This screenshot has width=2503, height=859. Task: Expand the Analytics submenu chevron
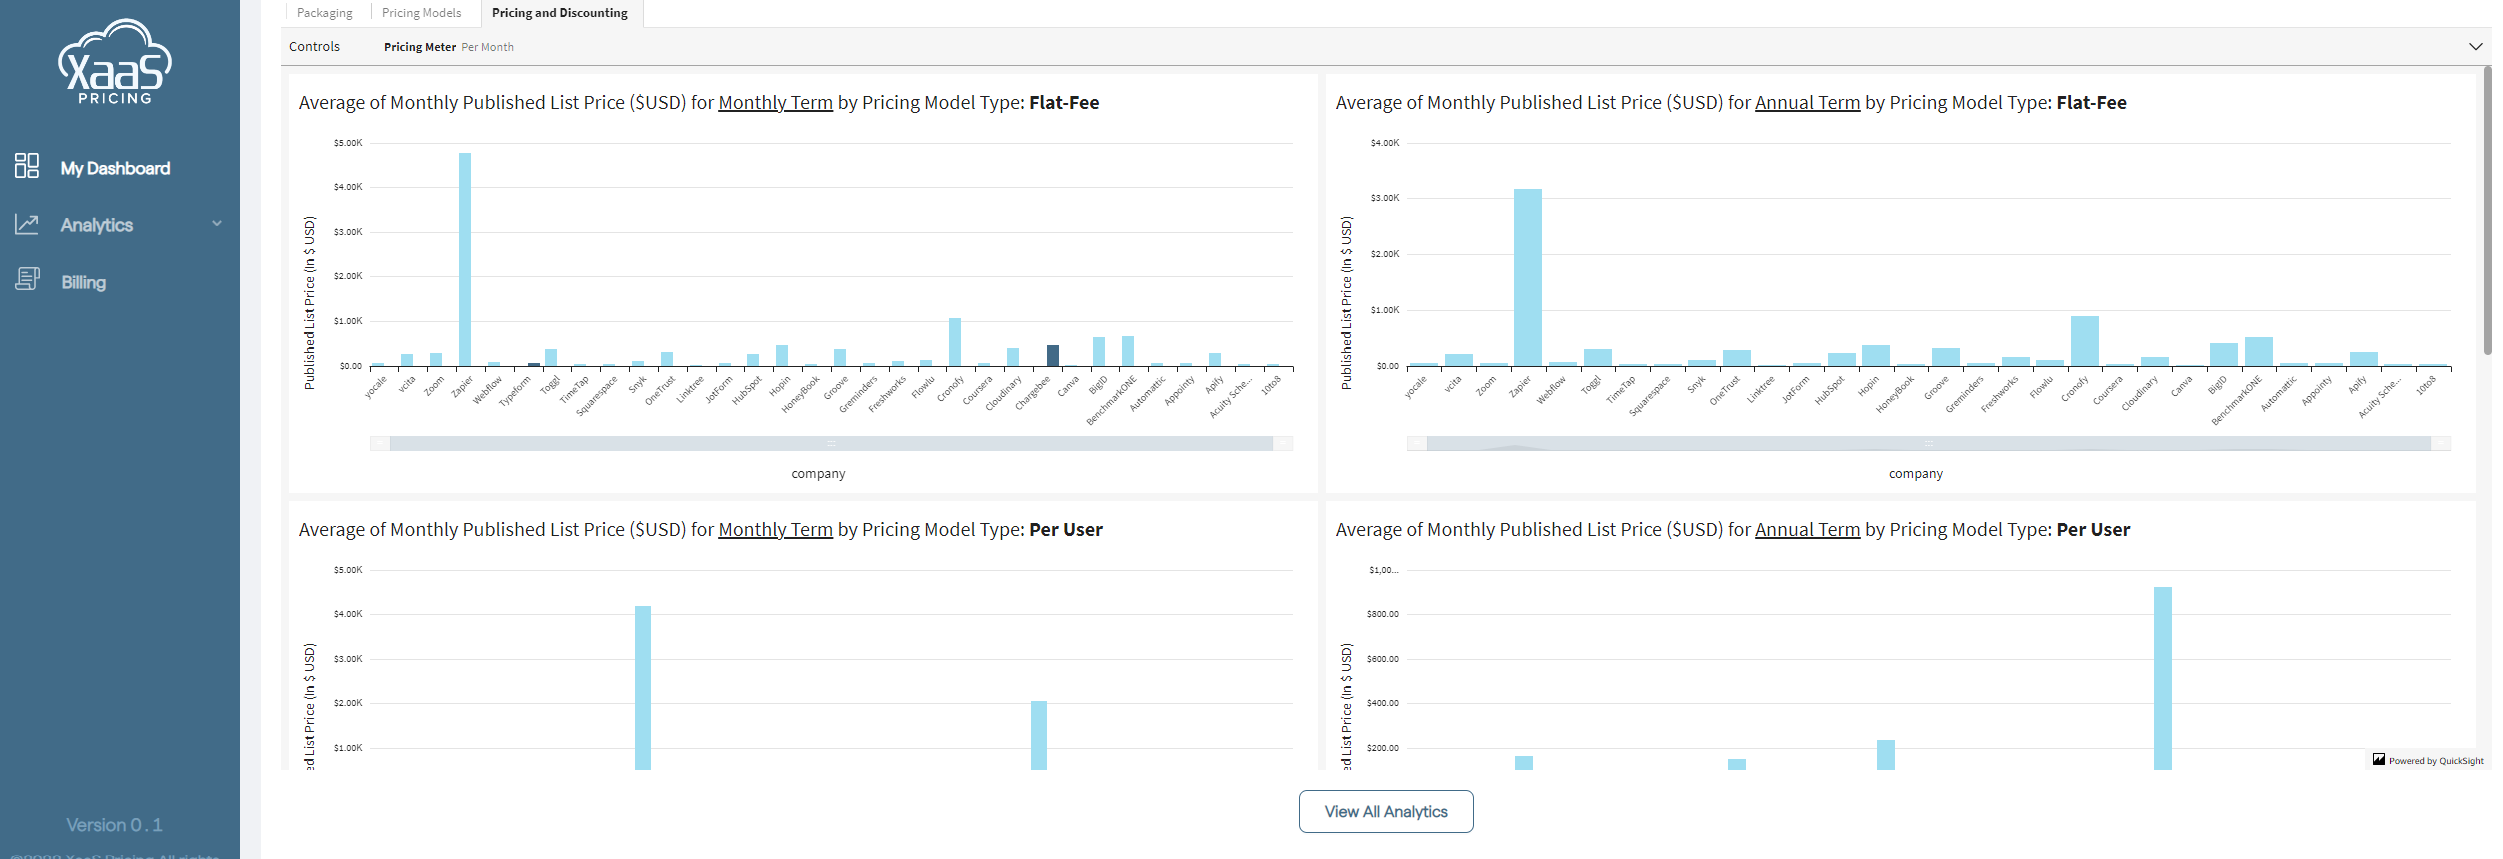[x=217, y=224]
